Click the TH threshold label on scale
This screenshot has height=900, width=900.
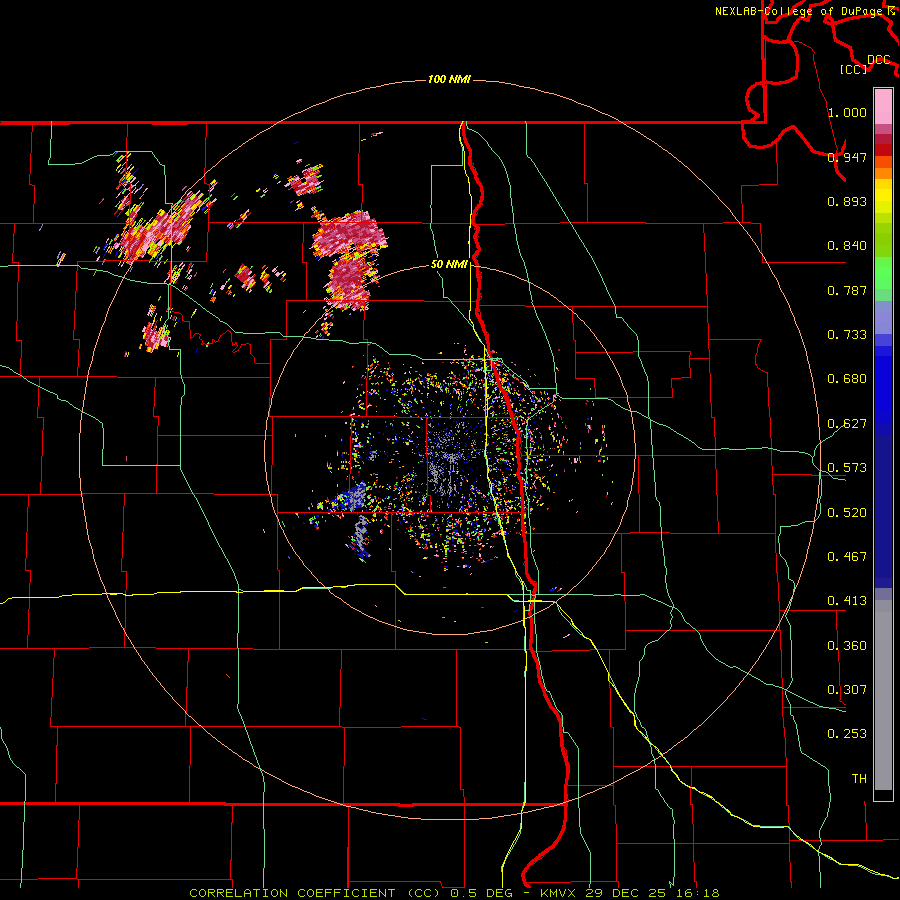coord(859,779)
